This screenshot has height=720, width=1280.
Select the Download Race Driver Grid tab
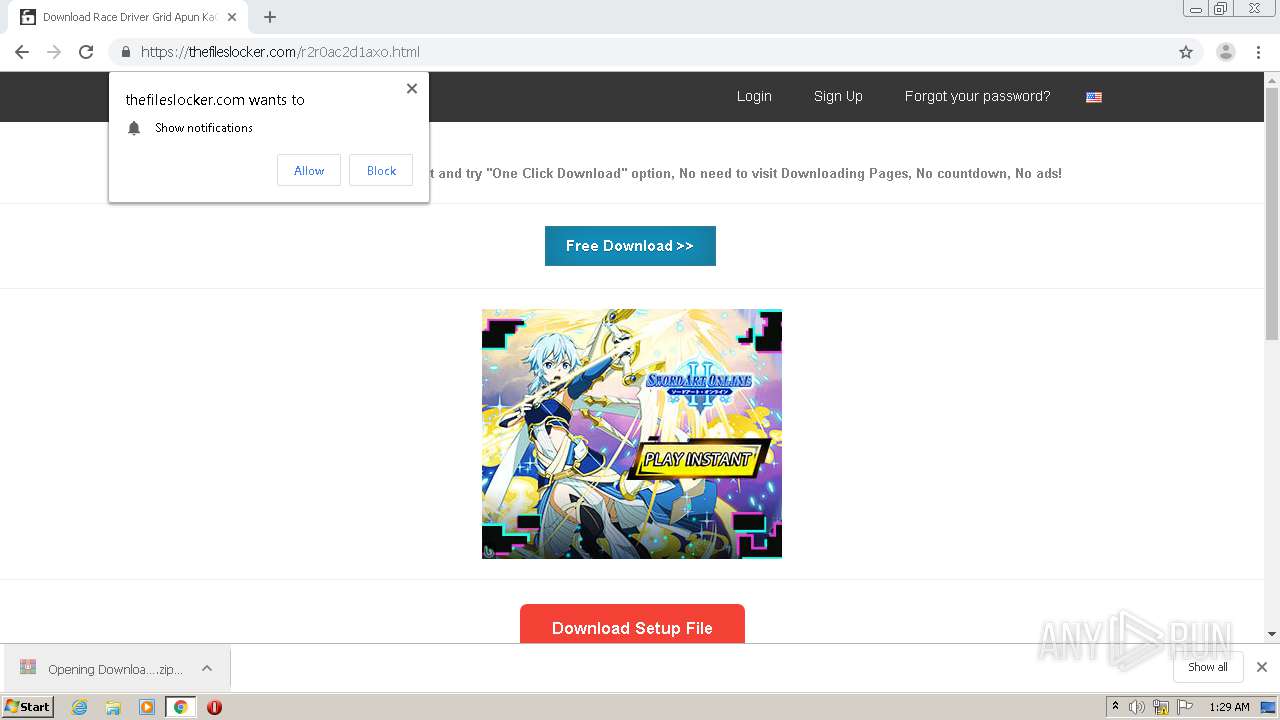(x=128, y=17)
